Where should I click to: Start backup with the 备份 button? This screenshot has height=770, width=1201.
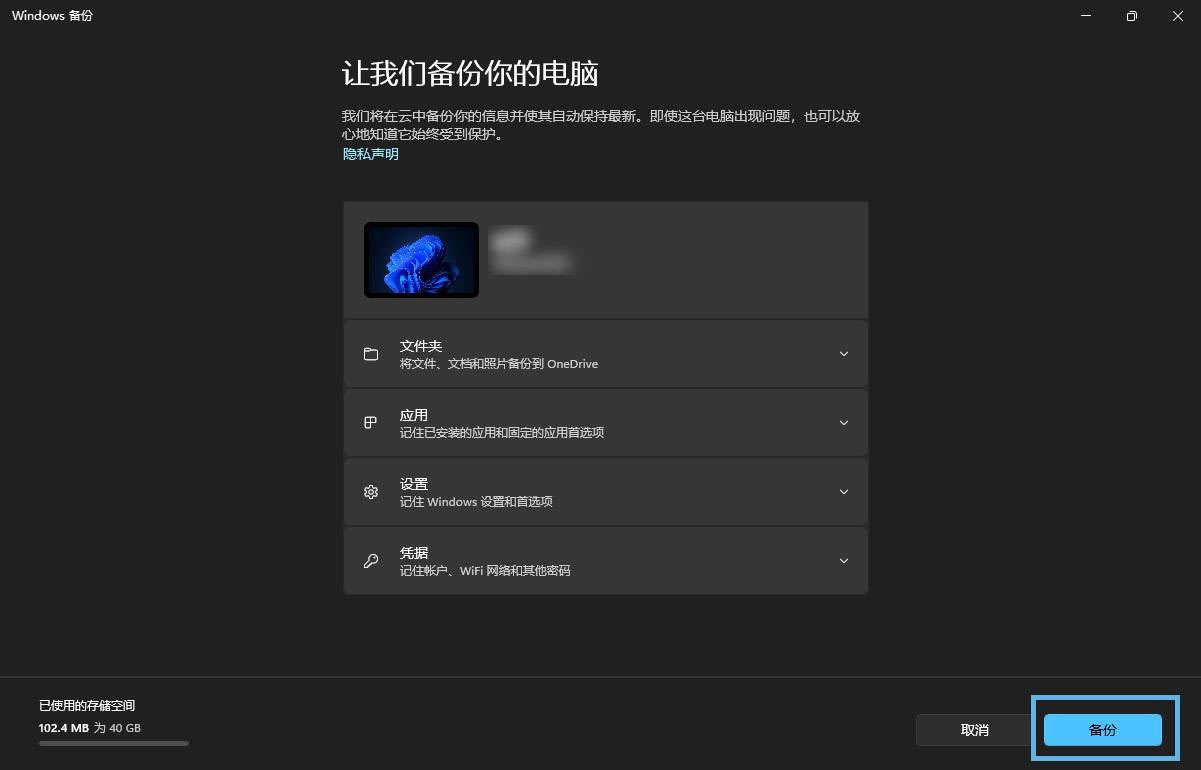coord(1102,730)
